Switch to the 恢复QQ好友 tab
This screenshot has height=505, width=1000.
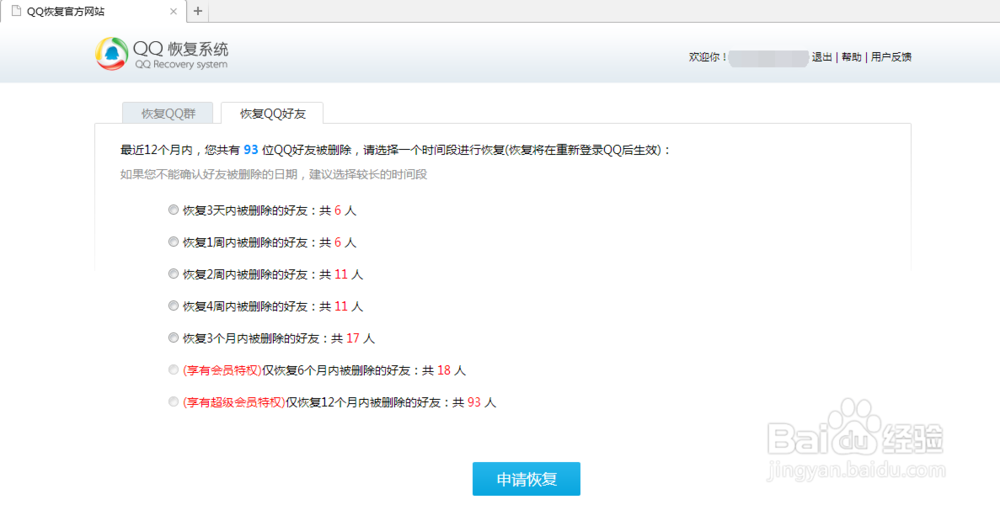[x=272, y=113]
